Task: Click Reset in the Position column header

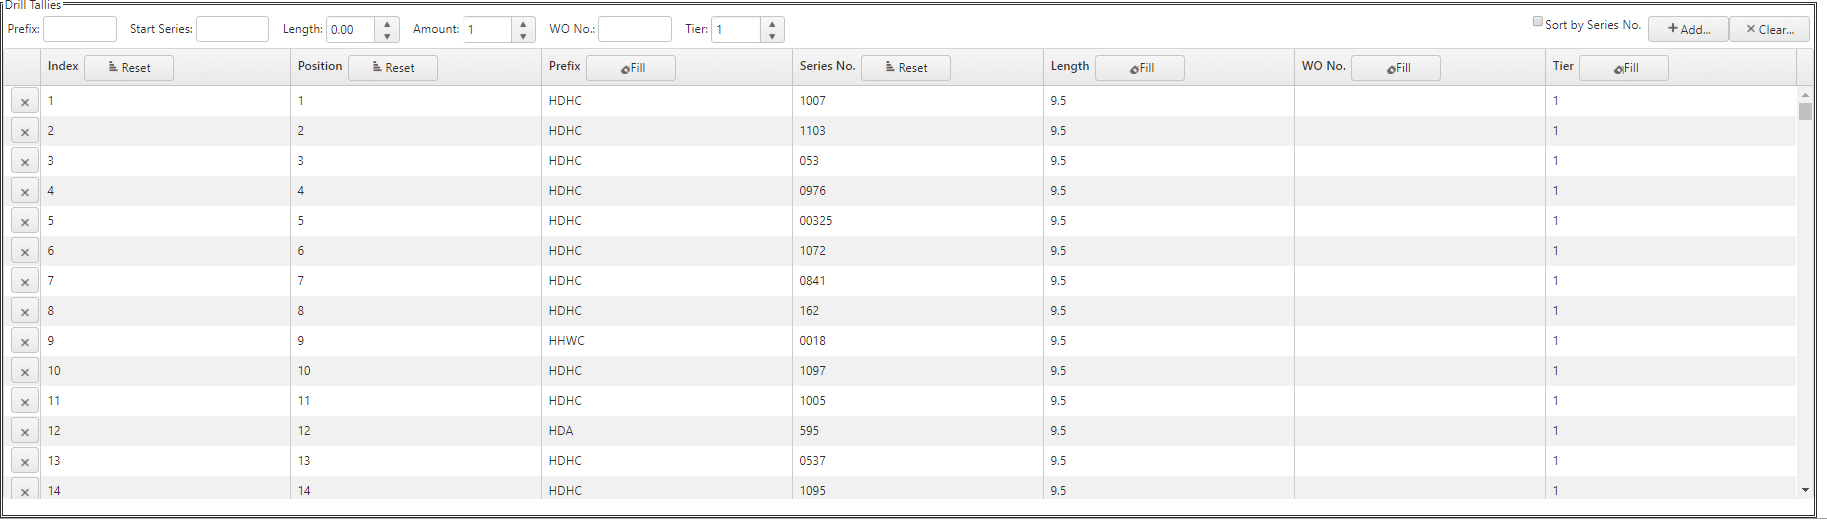Action: 393,68
